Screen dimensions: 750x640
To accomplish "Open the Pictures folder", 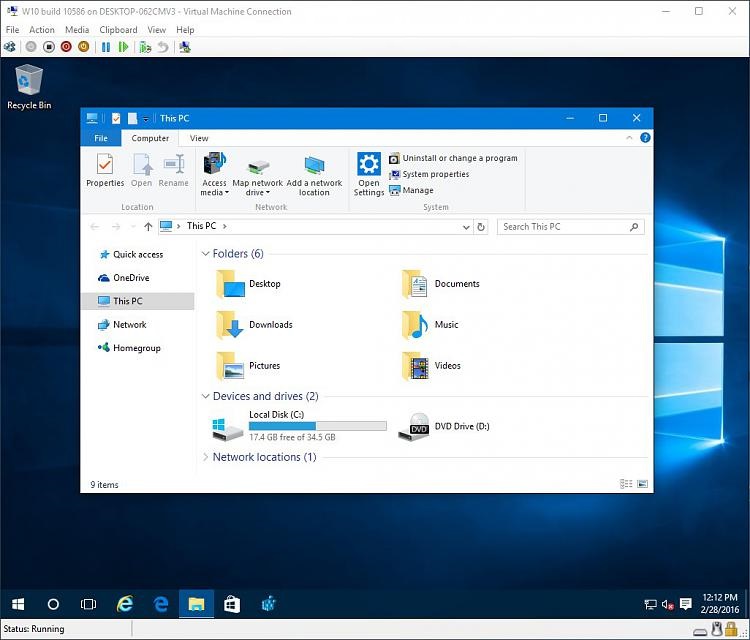I will tap(248, 366).
